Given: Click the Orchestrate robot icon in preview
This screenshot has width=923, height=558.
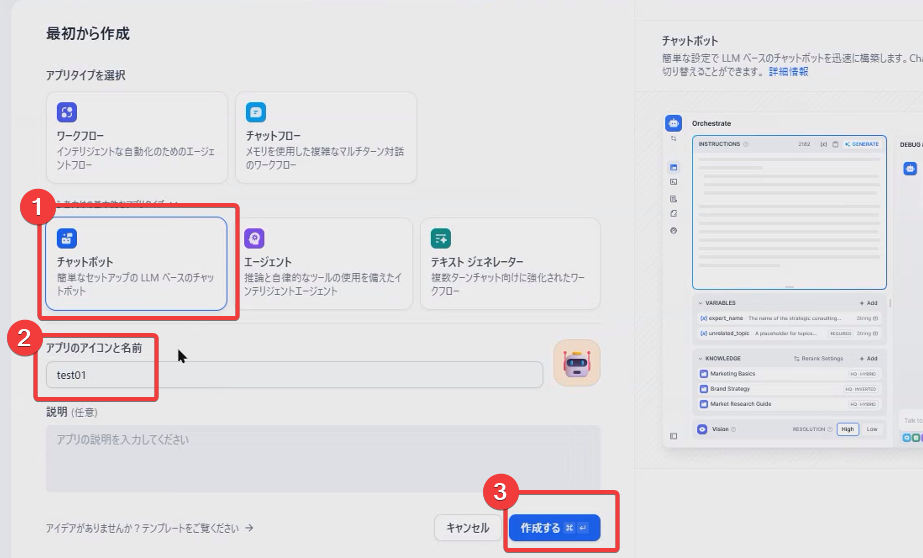Looking at the screenshot, I should (x=673, y=123).
